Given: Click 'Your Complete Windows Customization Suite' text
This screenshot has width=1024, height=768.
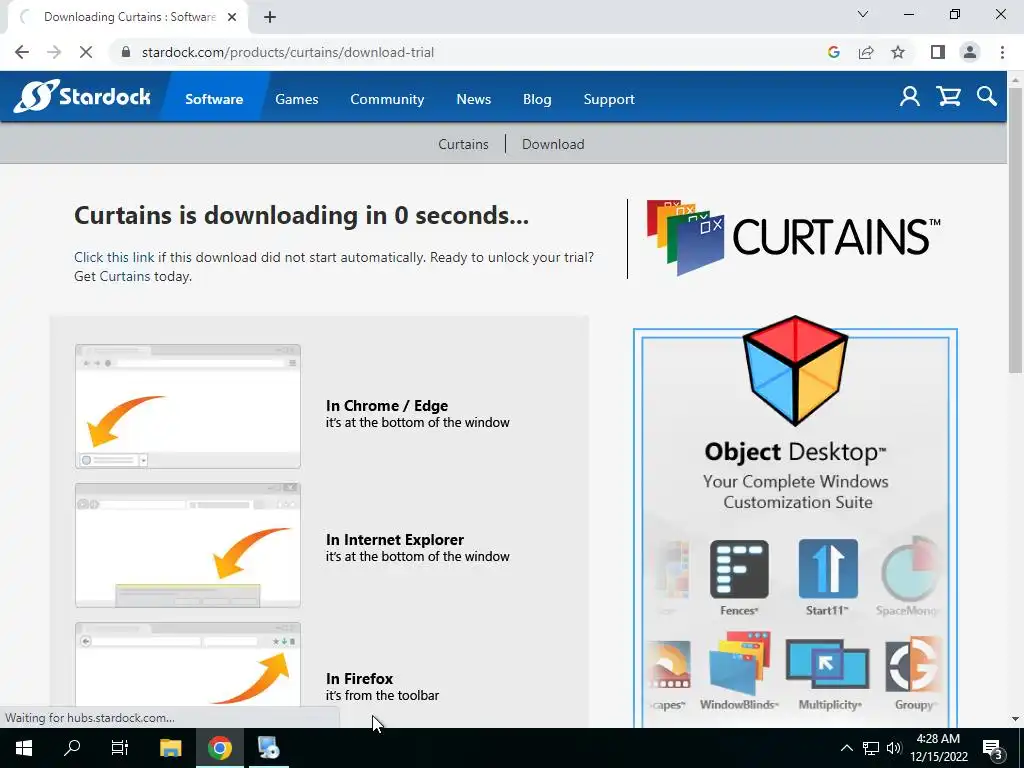Looking at the screenshot, I should 796,492.
